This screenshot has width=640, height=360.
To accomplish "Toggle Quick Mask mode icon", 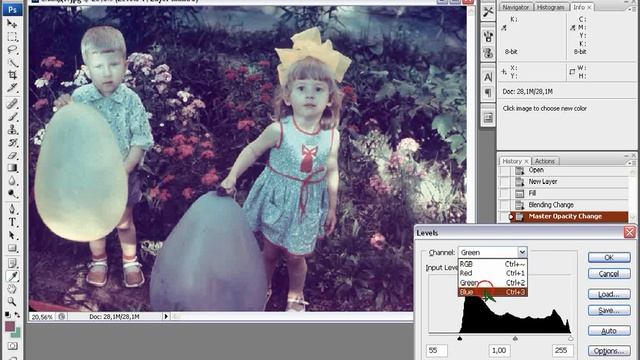I will click(x=12, y=346).
